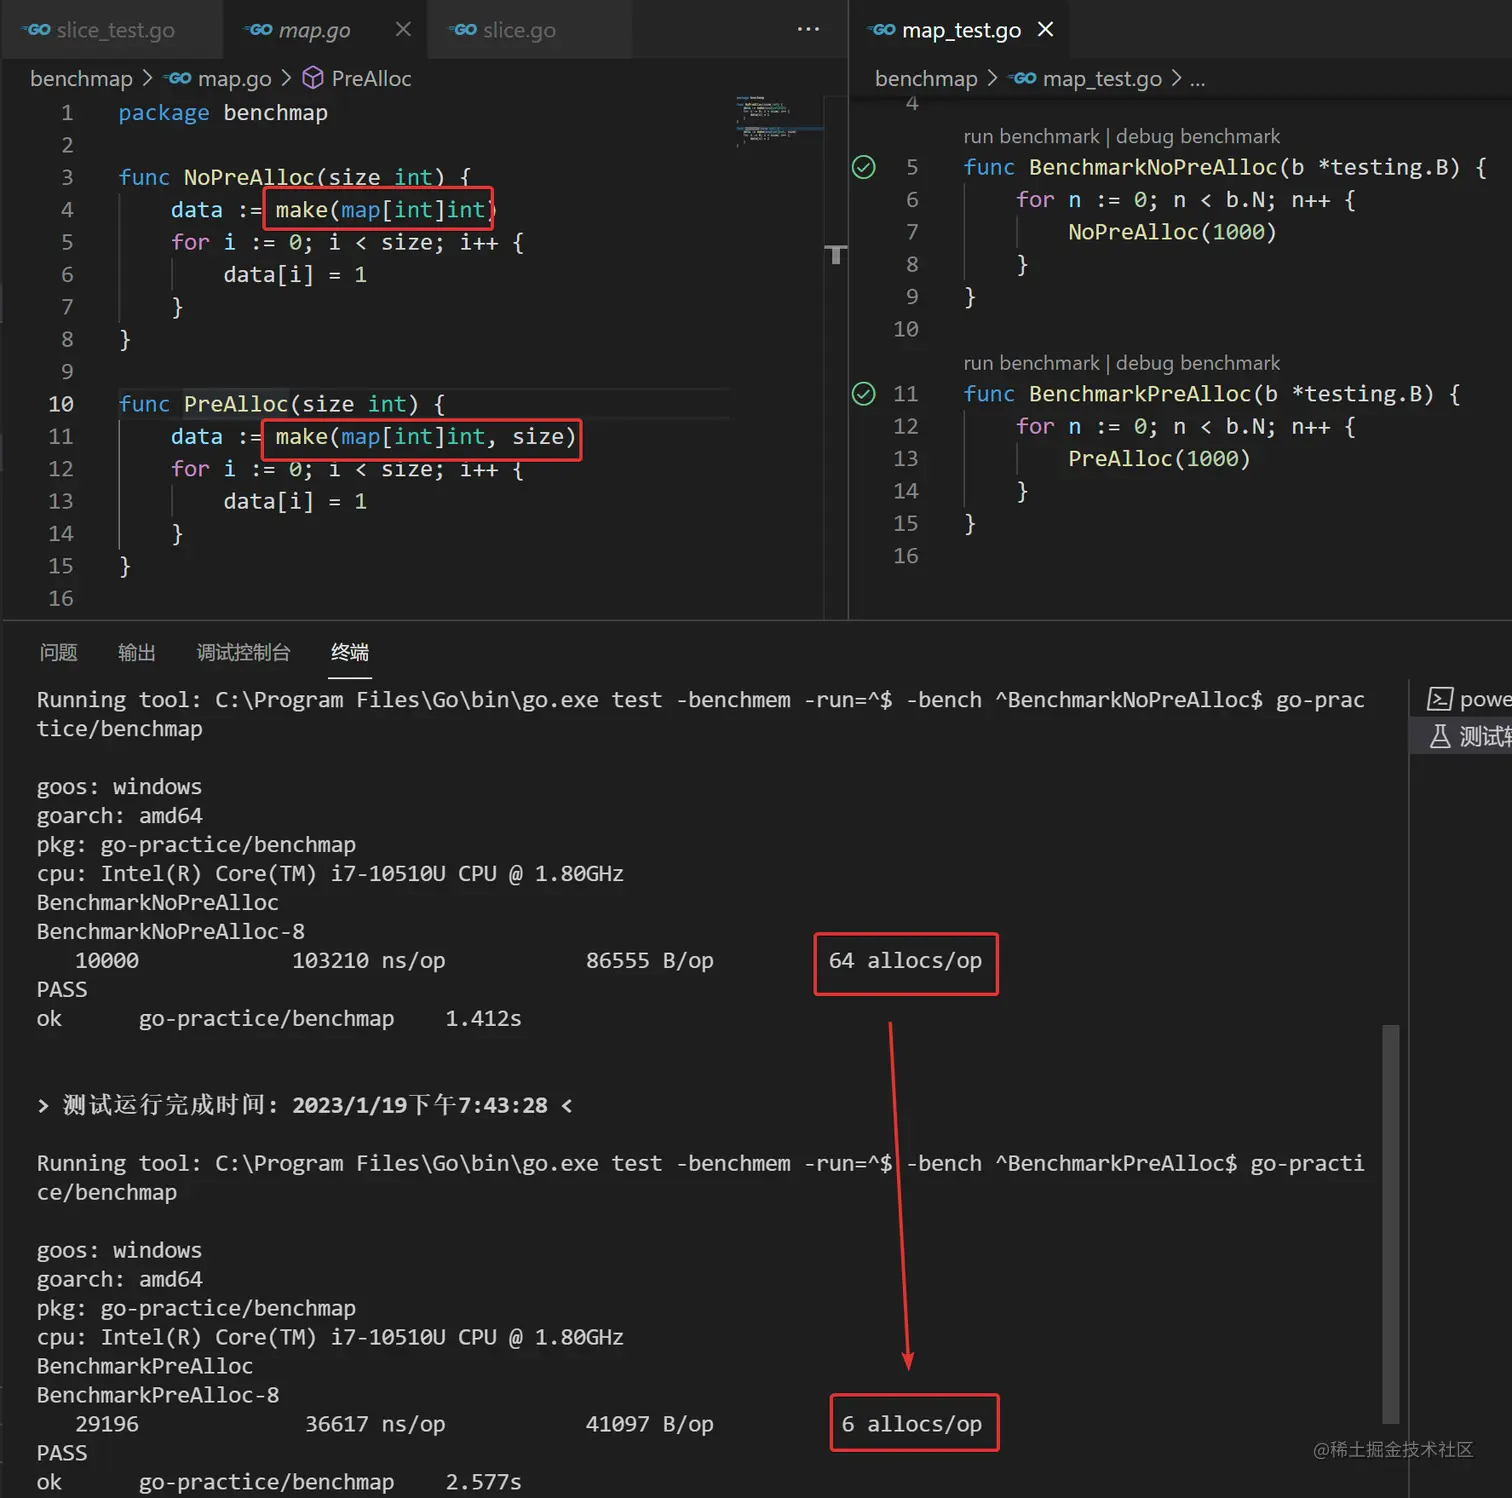The height and width of the screenshot is (1498, 1512).
Task: Click the 6 allocs/op result text
Action: (x=911, y=1424)
